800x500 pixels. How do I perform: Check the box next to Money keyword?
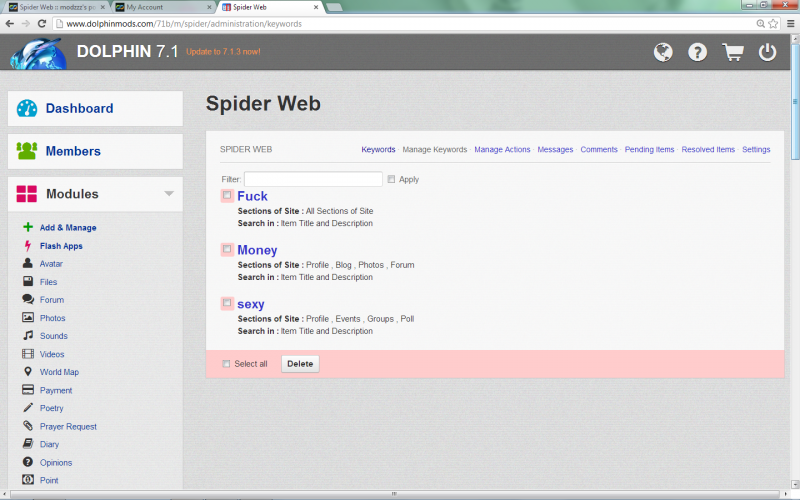coord(227,249)
